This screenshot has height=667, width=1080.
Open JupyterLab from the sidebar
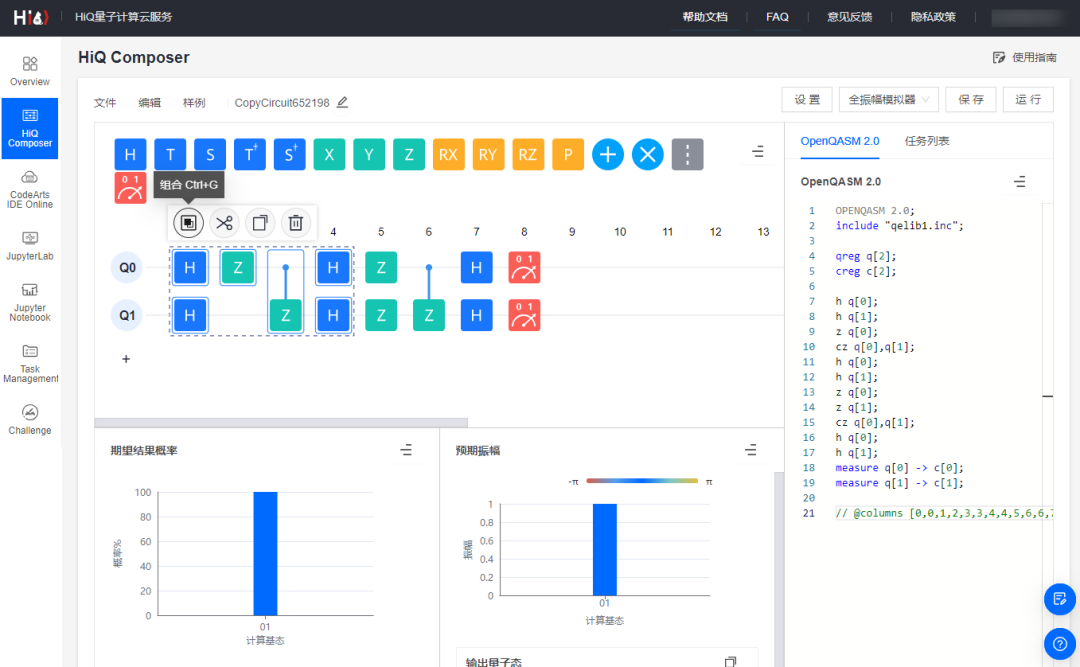click(30, 245)
